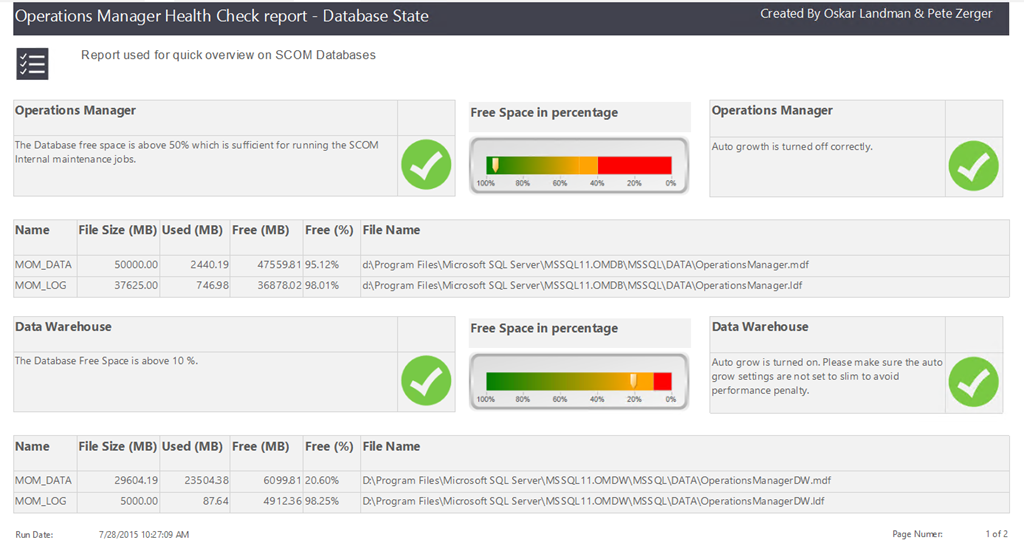
Task: Click the used value 23504.38
Action: (206, 480)
